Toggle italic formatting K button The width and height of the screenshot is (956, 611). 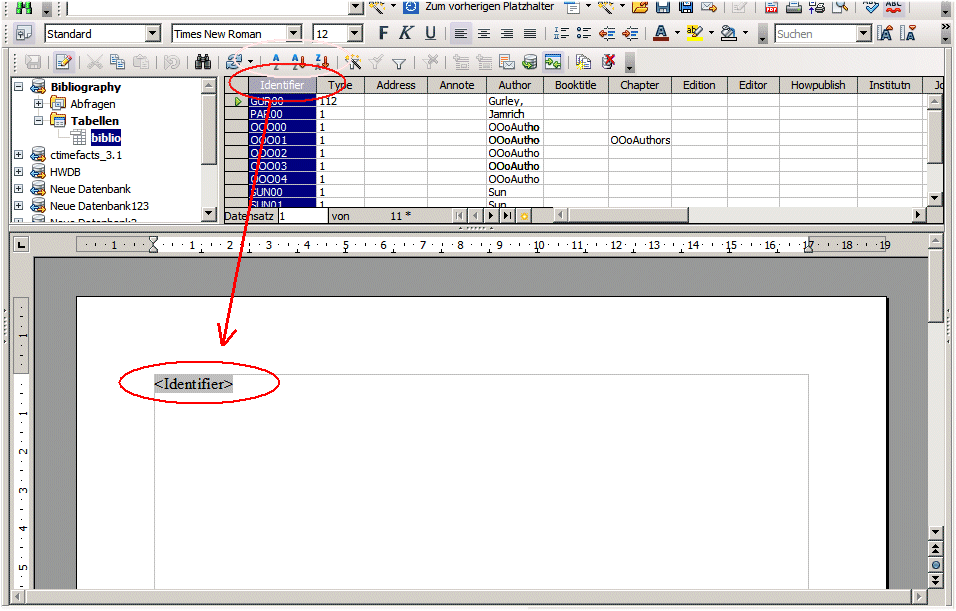[x=406, y=34]
